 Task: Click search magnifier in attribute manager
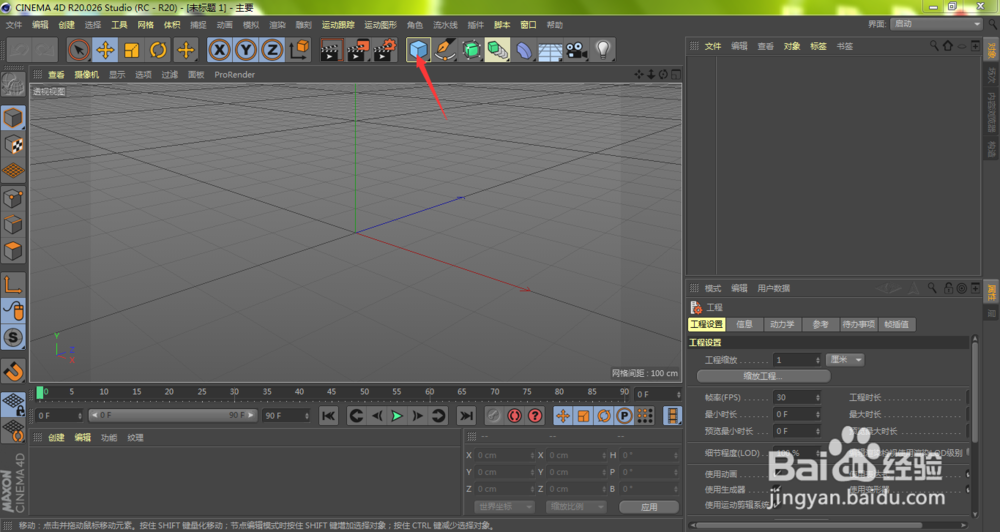pyautogui.click(x=932, y=288)
